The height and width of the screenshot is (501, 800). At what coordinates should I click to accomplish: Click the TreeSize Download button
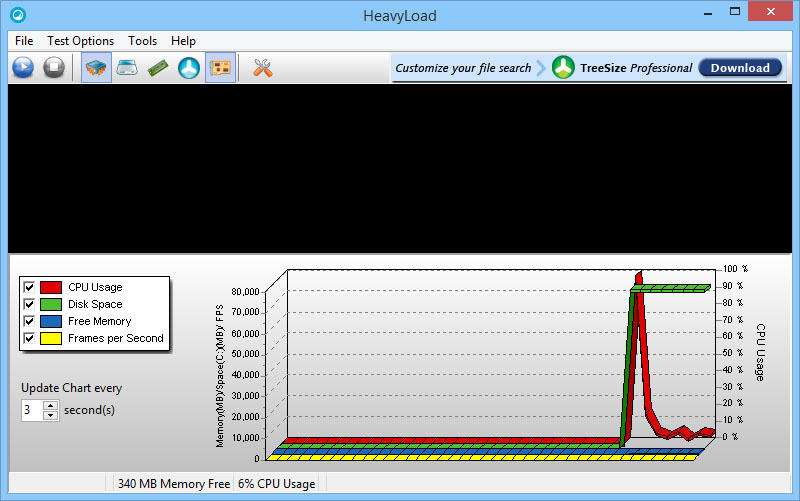pyautogui.click(x=740, y=68)
